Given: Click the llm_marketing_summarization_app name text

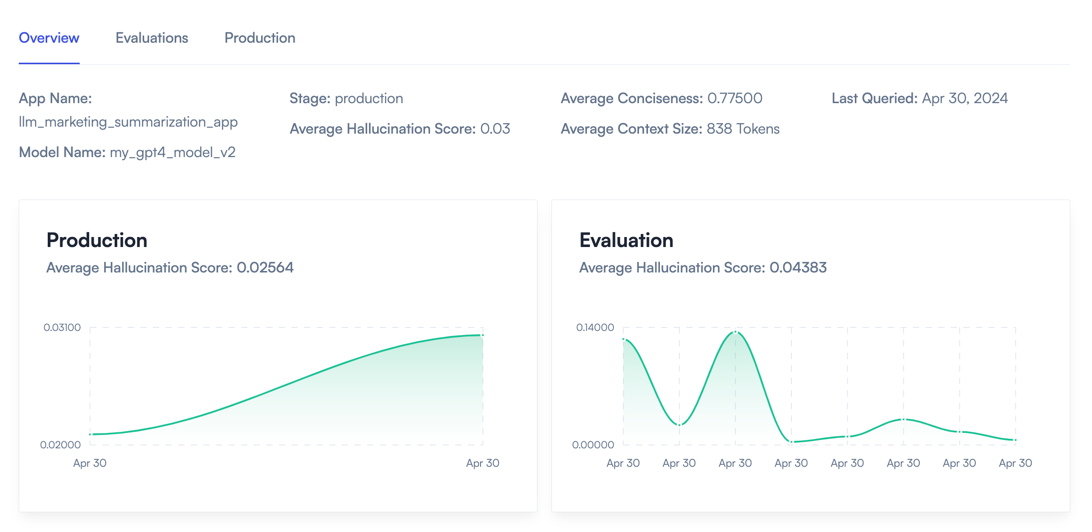Looking at the screenshot, I should pos(128,122).
